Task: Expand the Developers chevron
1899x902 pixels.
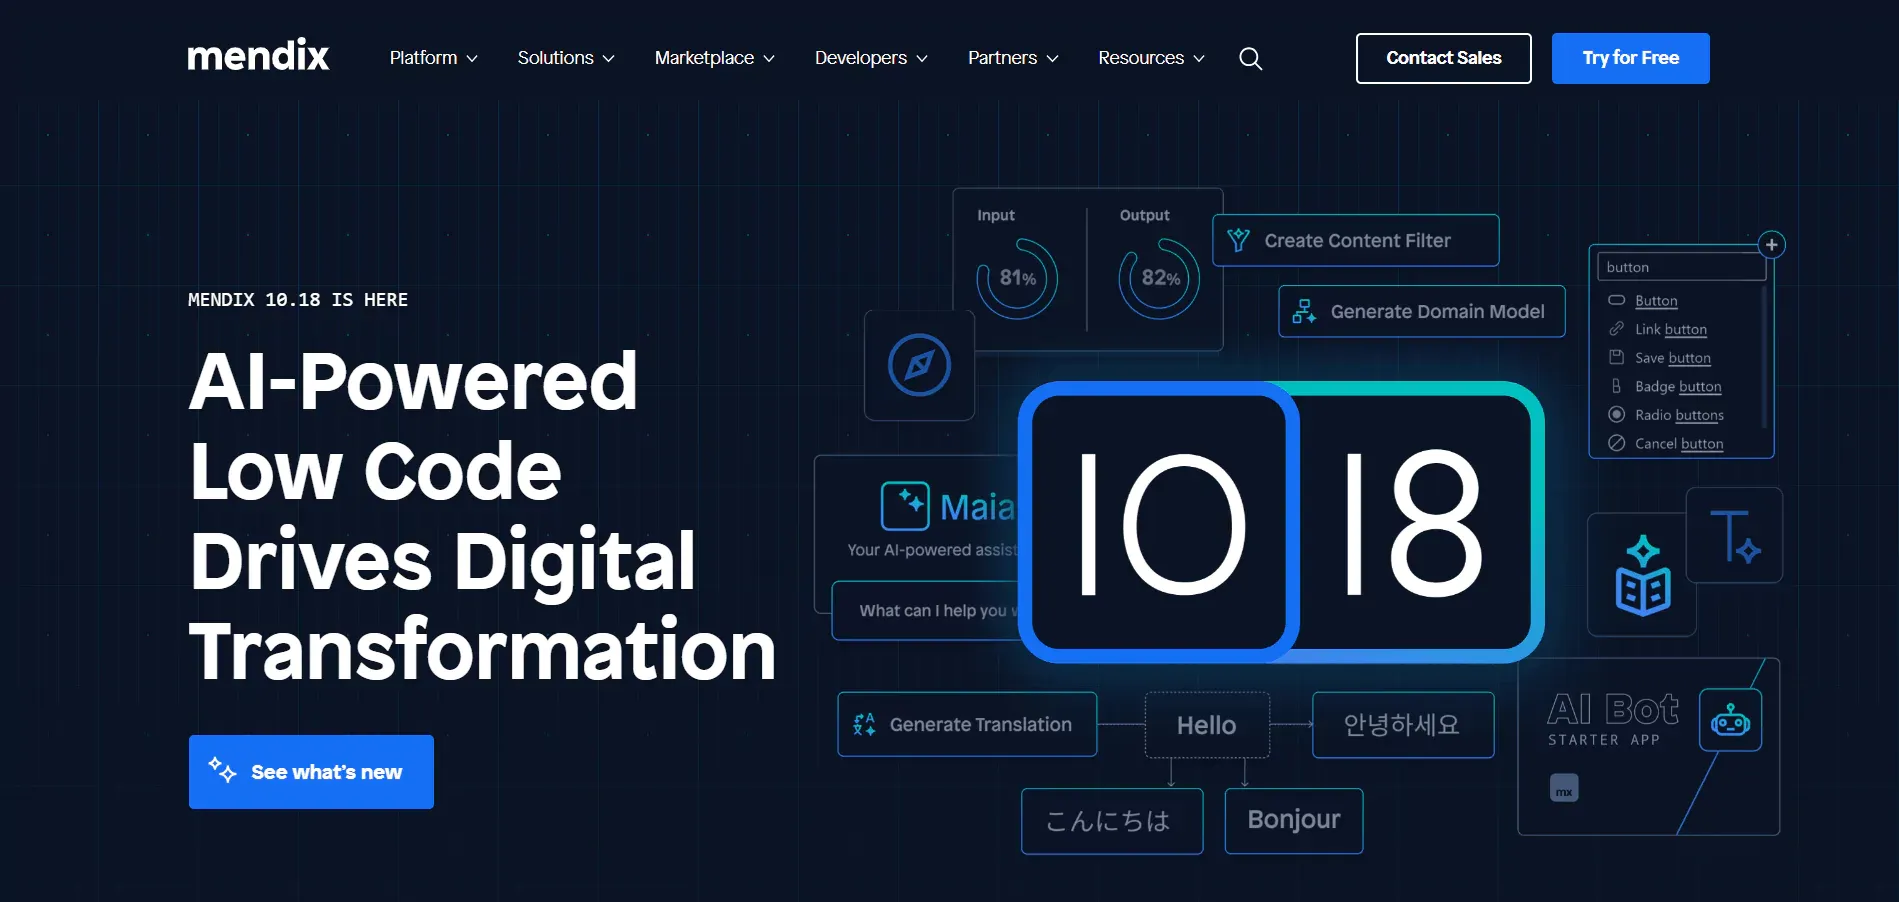Action: (x=922, y=59)
